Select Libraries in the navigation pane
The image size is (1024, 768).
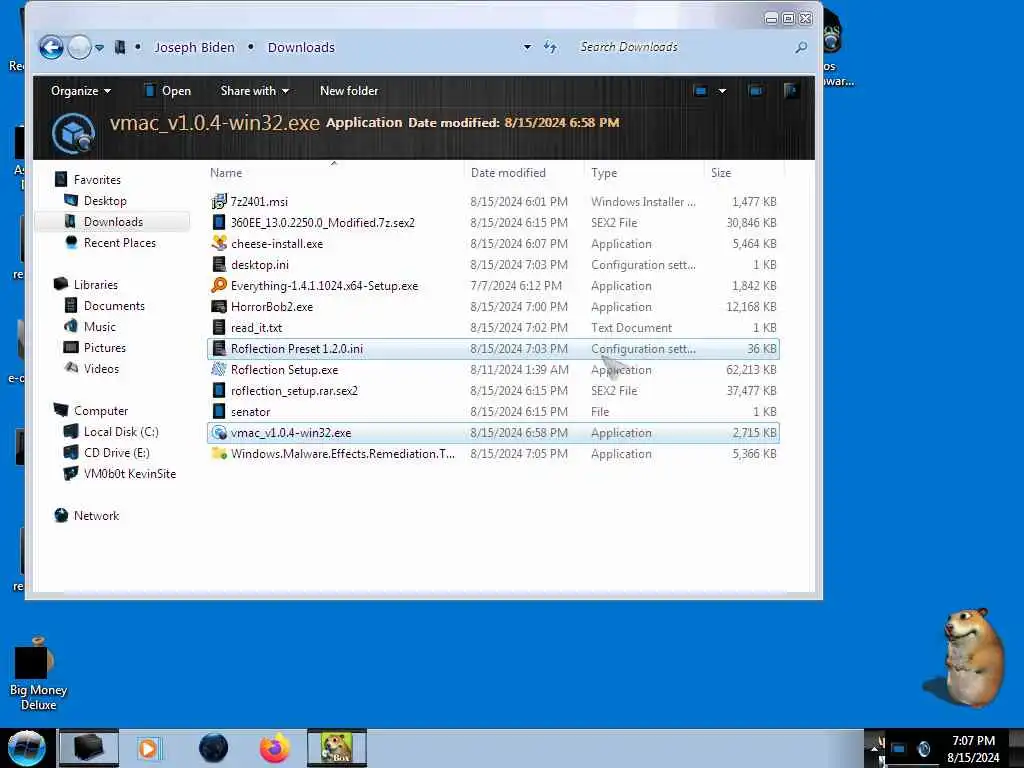pos(95,285)
